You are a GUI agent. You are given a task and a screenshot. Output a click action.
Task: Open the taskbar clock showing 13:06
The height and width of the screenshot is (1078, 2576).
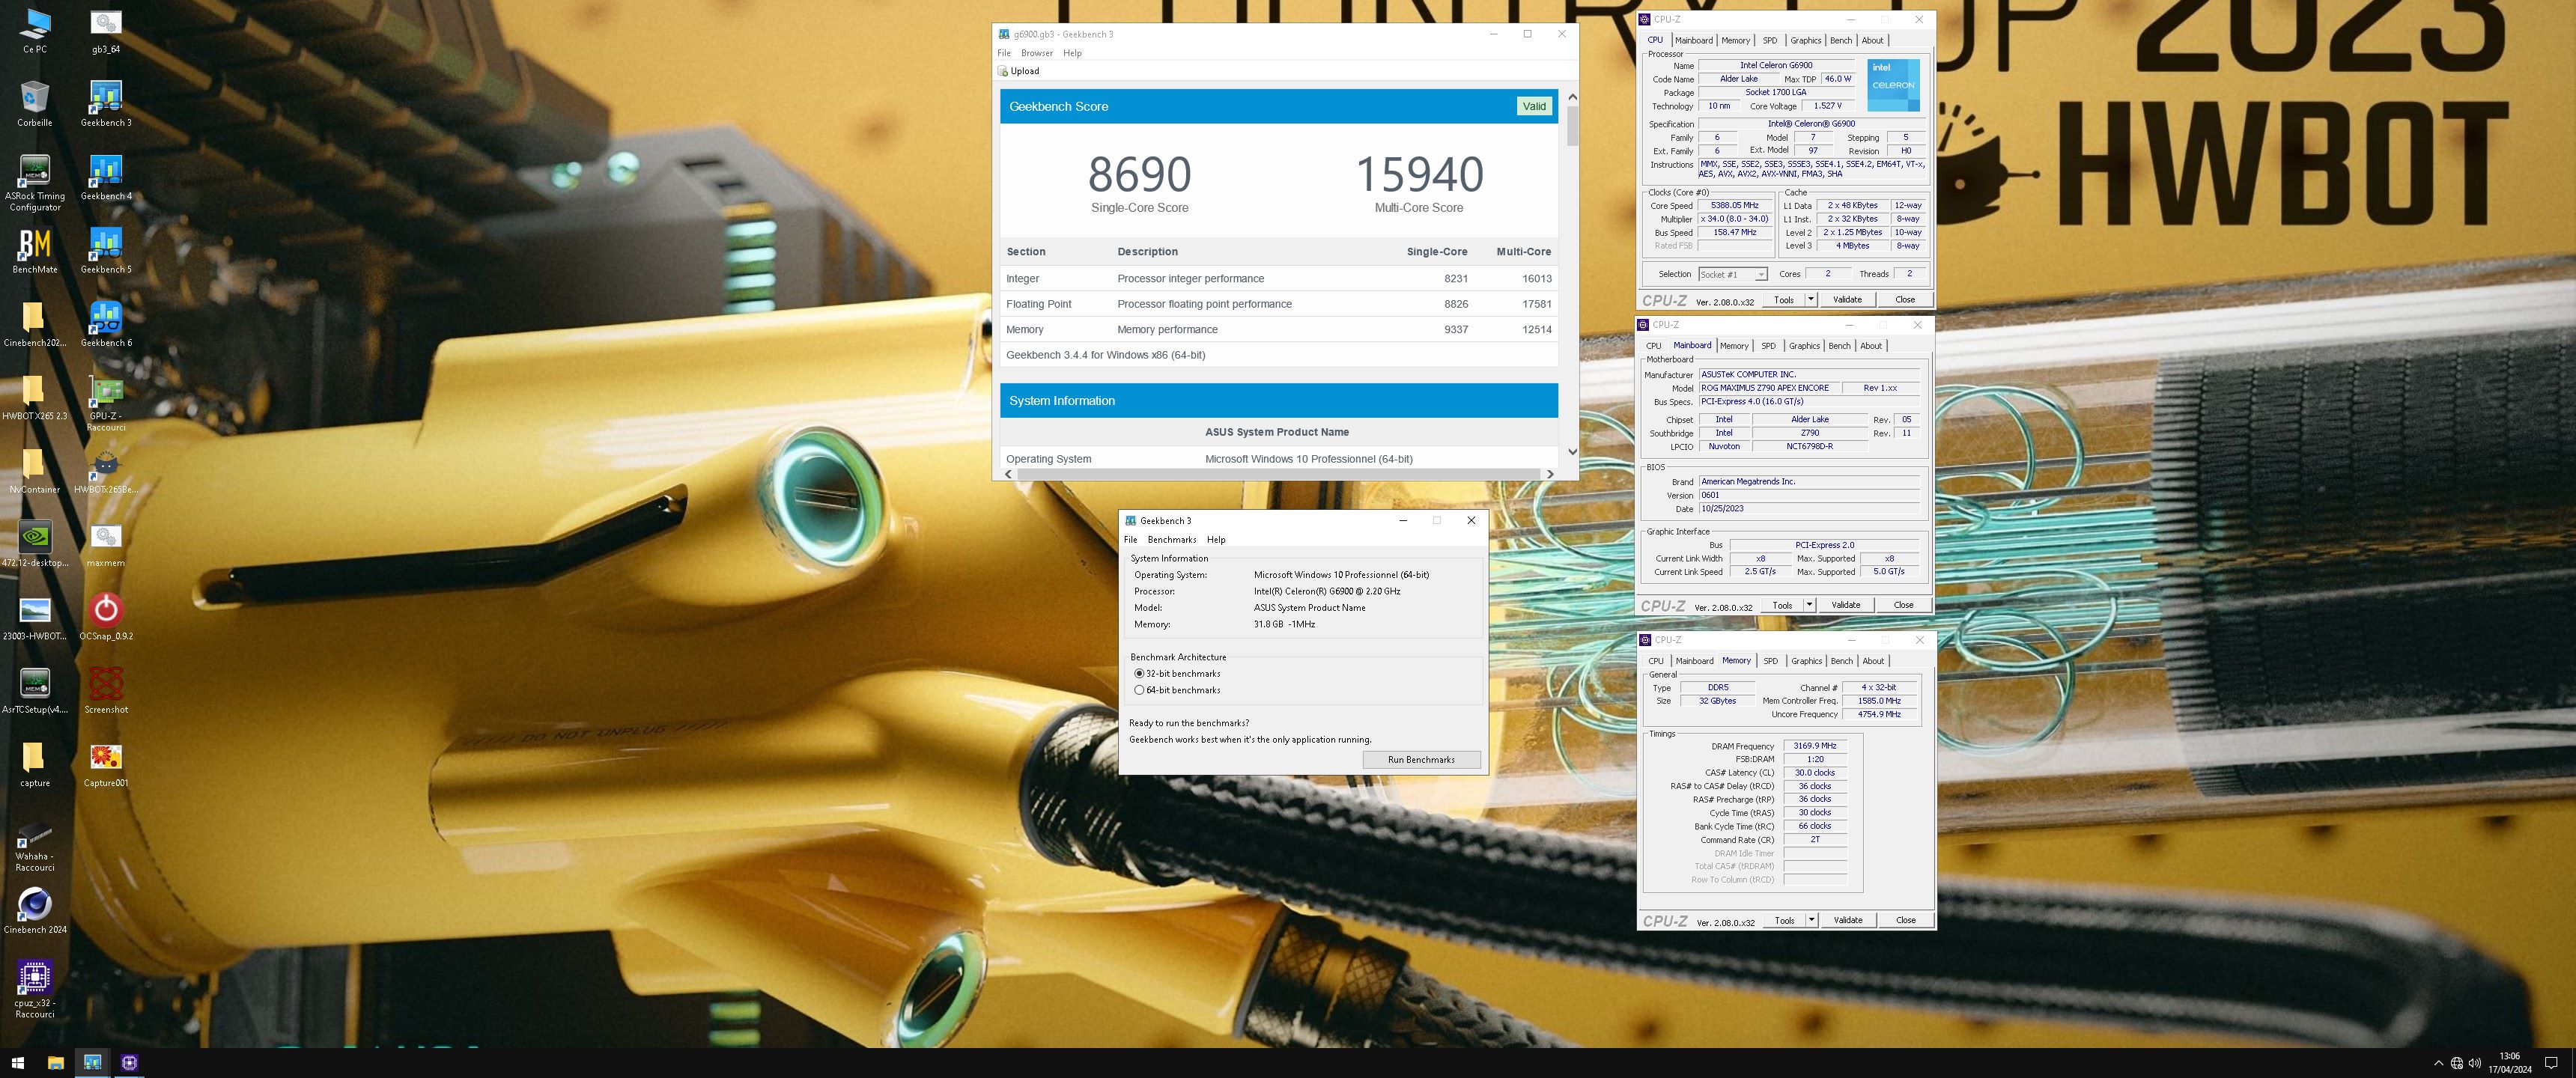[x=2509, y=1063]
